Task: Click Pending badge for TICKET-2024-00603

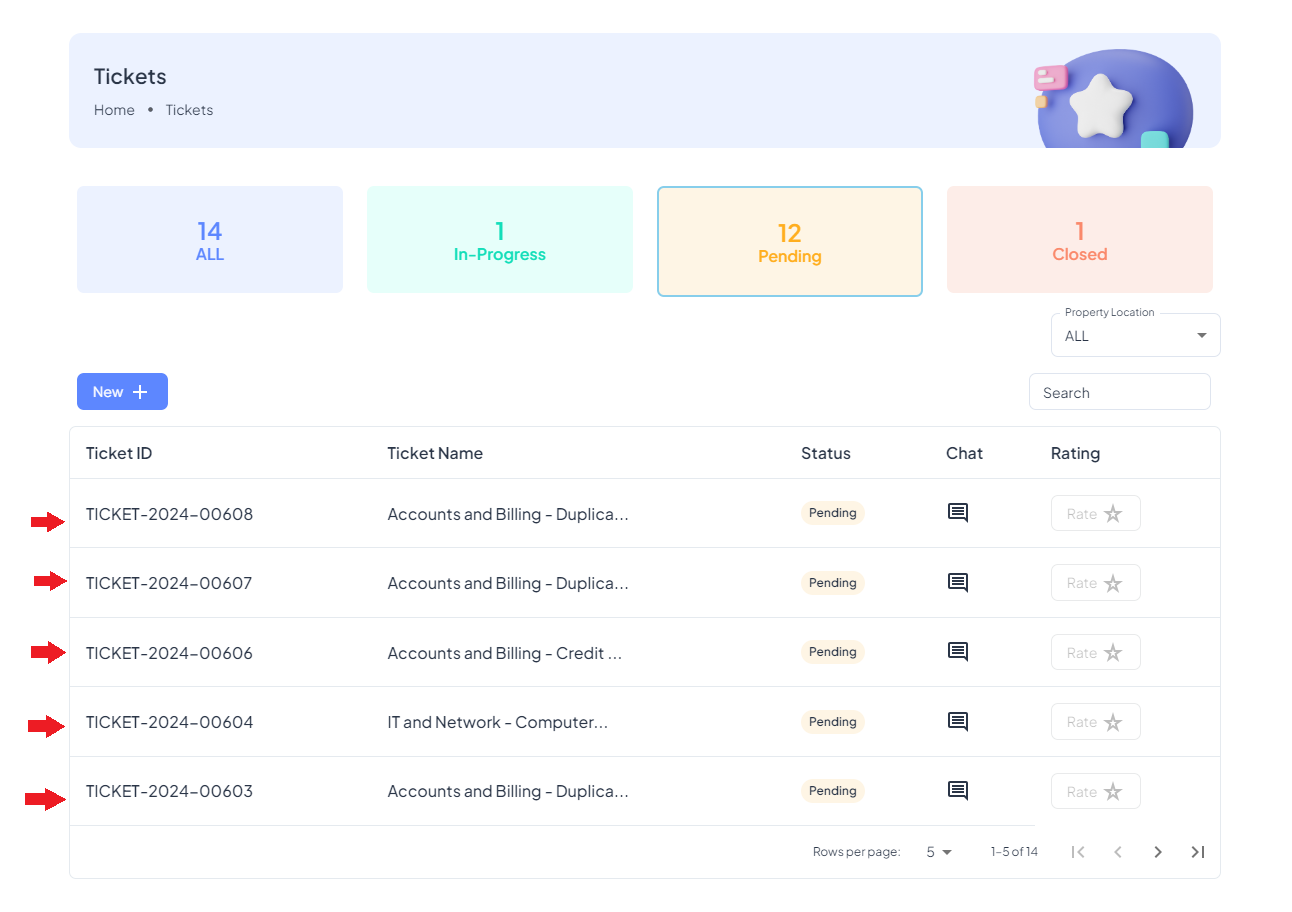Action: click(x=833, y=791)
